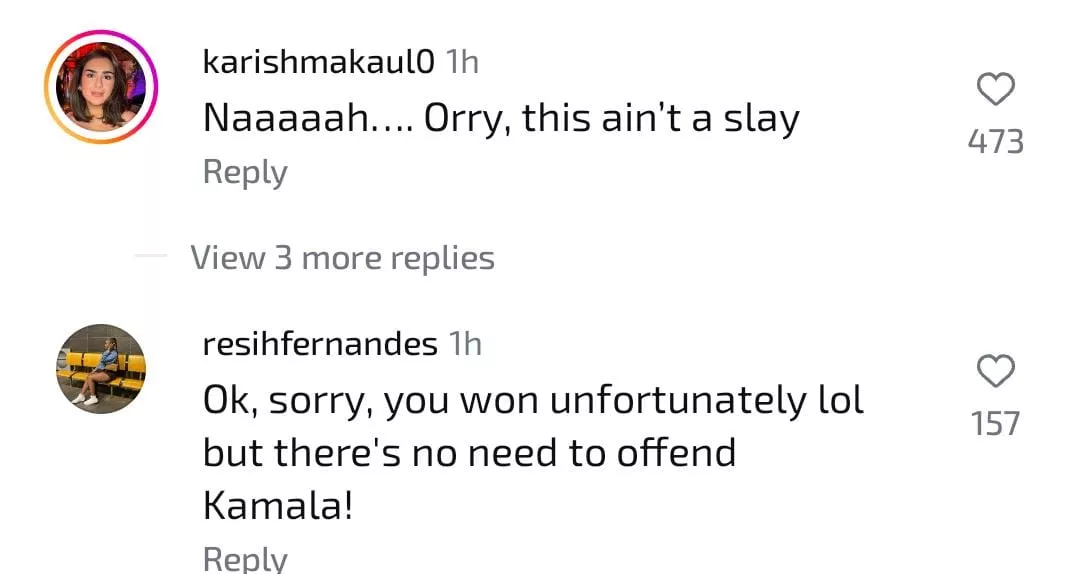The height and width of the screenshot is (574, 1080).
Task: Click the 1h timestamp beside karishmakaul0
Action: tap(461, 62)
